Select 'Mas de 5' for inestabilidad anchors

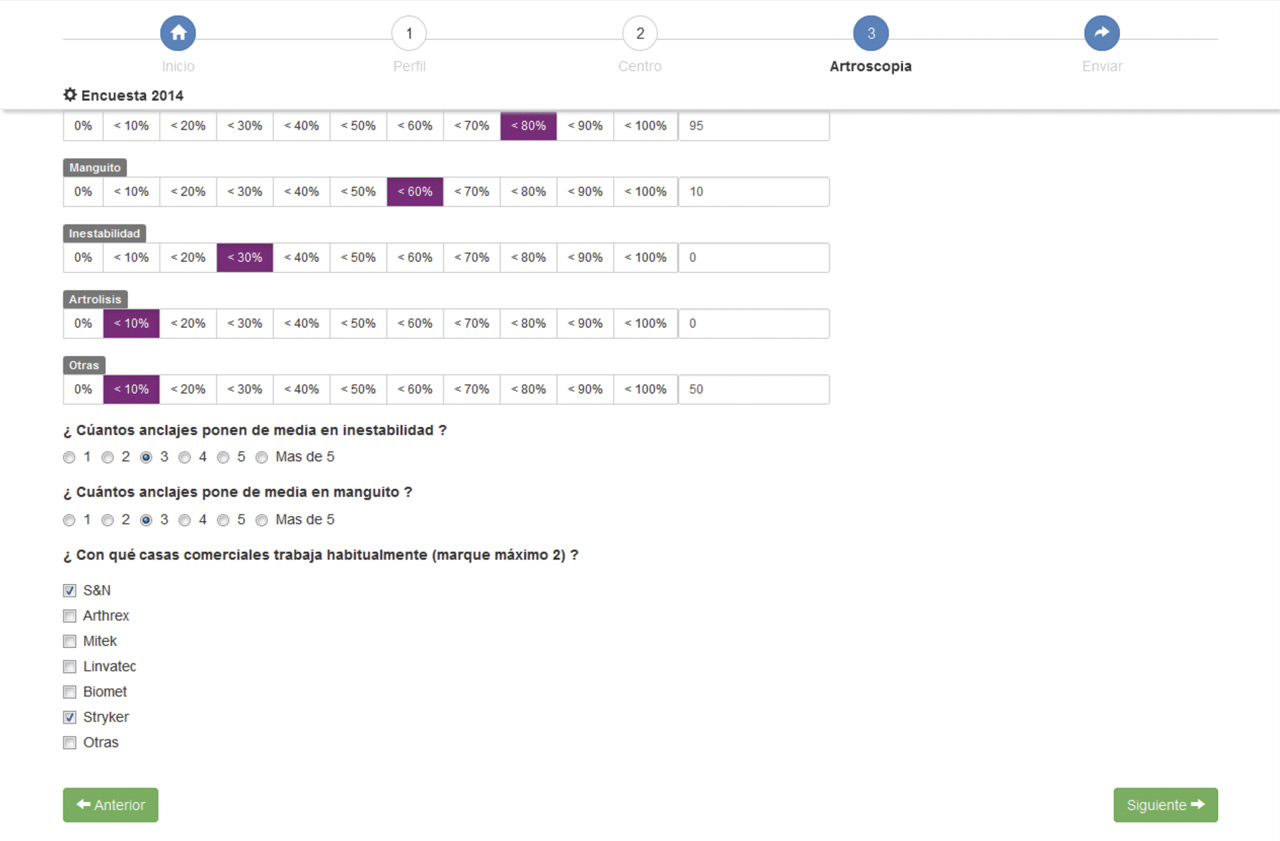(x=262, y=457)
